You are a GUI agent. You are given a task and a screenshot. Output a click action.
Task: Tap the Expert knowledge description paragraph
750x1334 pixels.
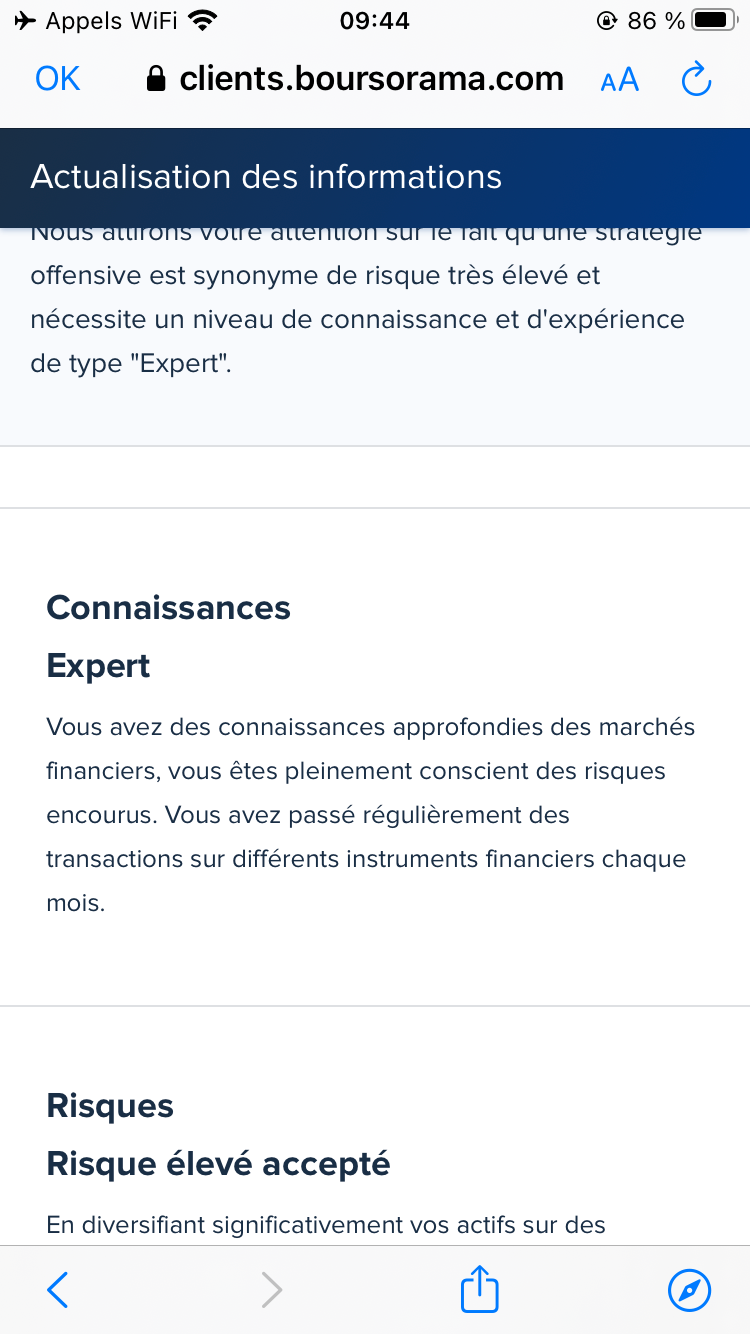[x=370, y=815]
